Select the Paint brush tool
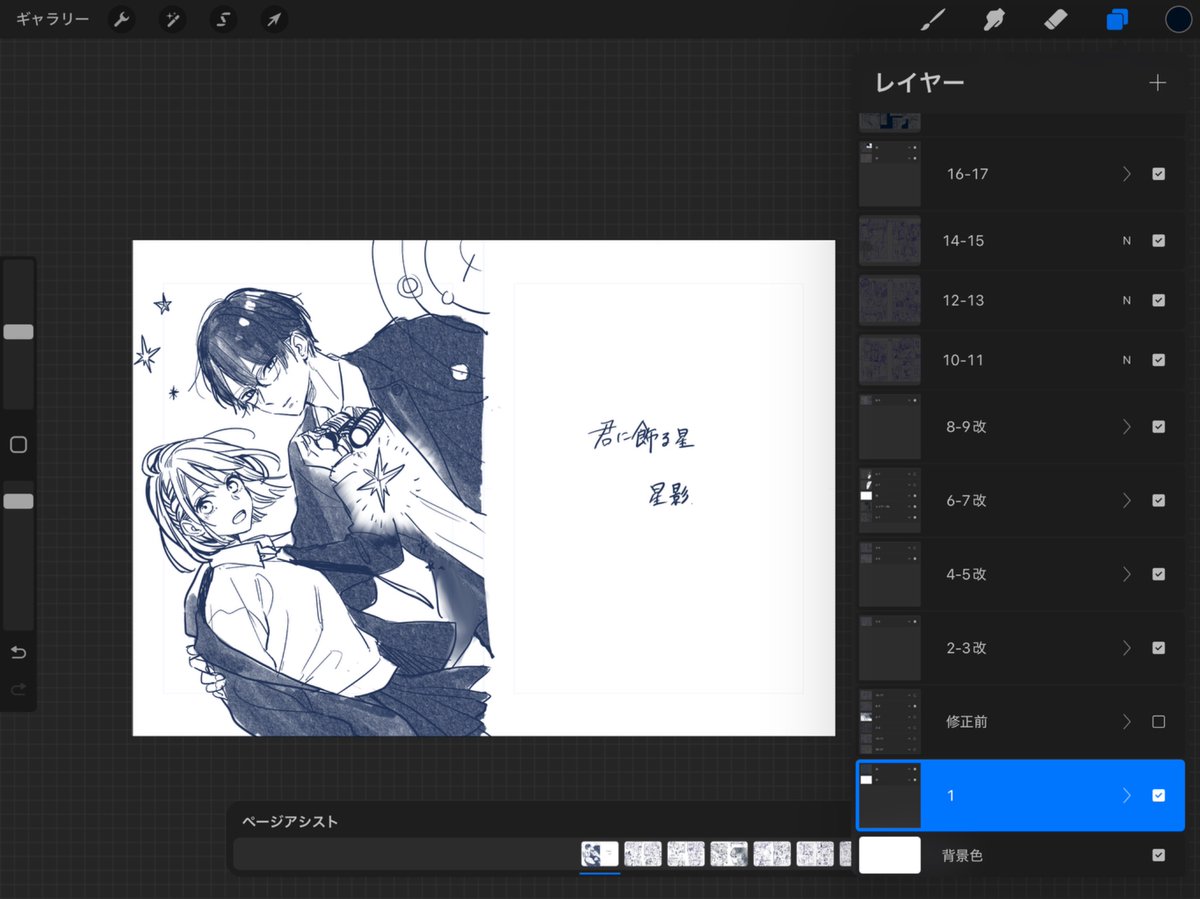This screenshot has width=1200, height=899. (932, 19)
